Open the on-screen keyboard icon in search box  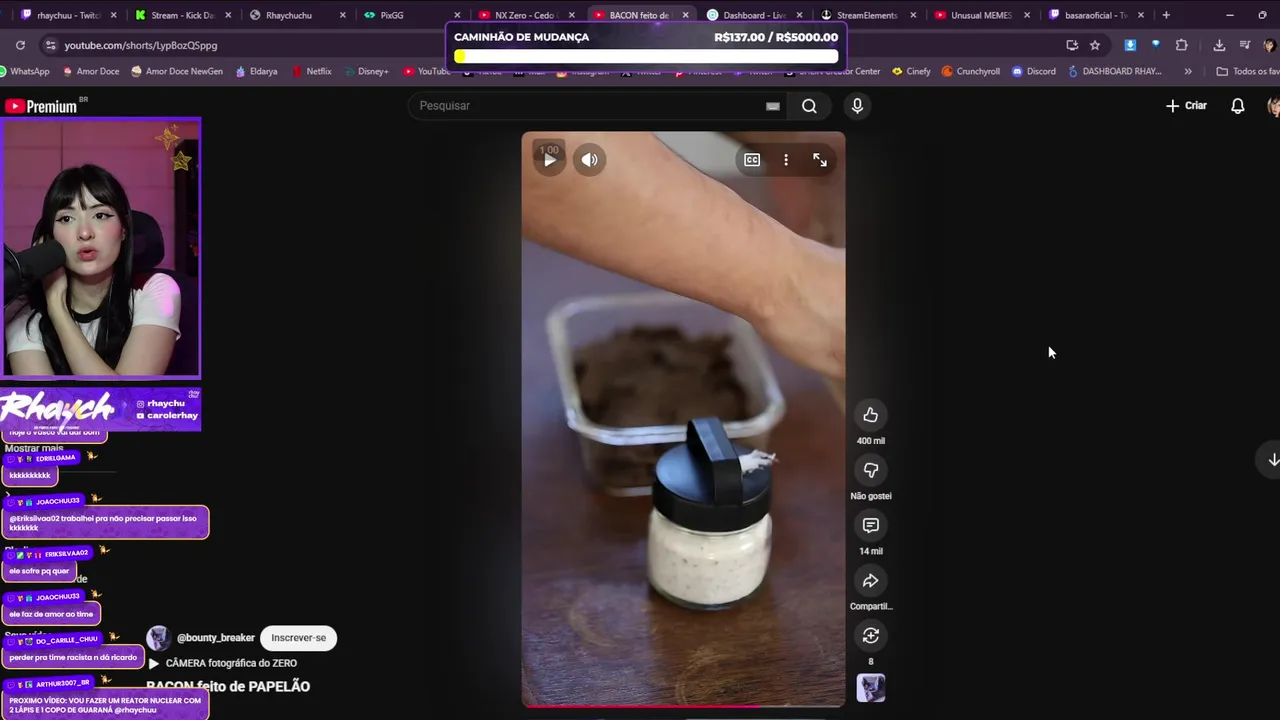point(773,106)
